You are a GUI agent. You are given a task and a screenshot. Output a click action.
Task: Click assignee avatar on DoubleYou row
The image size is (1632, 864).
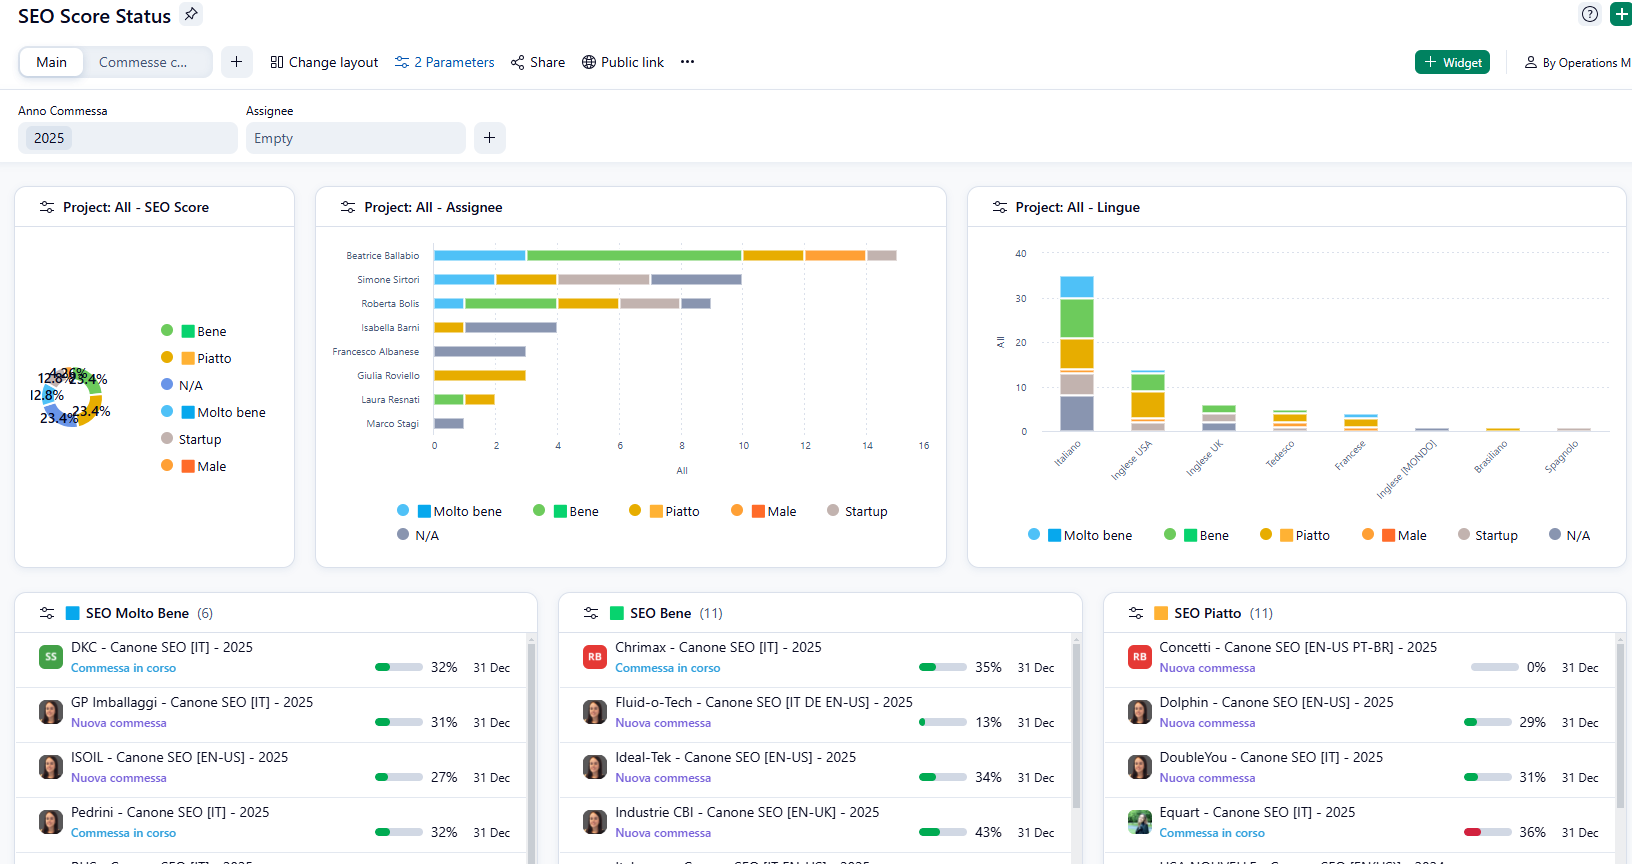click(x=1139, y=767)
